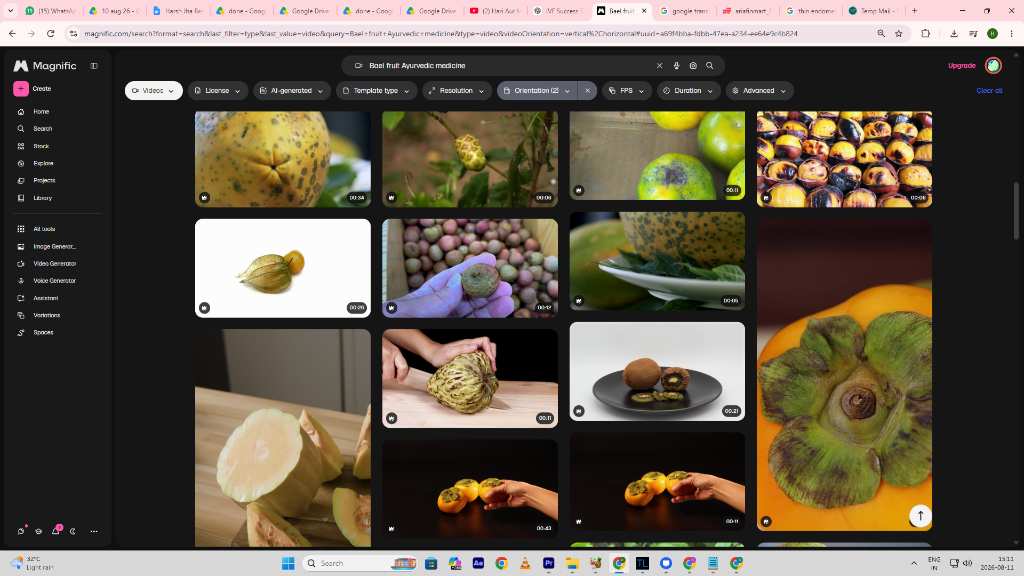Go to Explore in sidebar
The width and height of the screenshot is (1024, 576).
coord(43,163)
